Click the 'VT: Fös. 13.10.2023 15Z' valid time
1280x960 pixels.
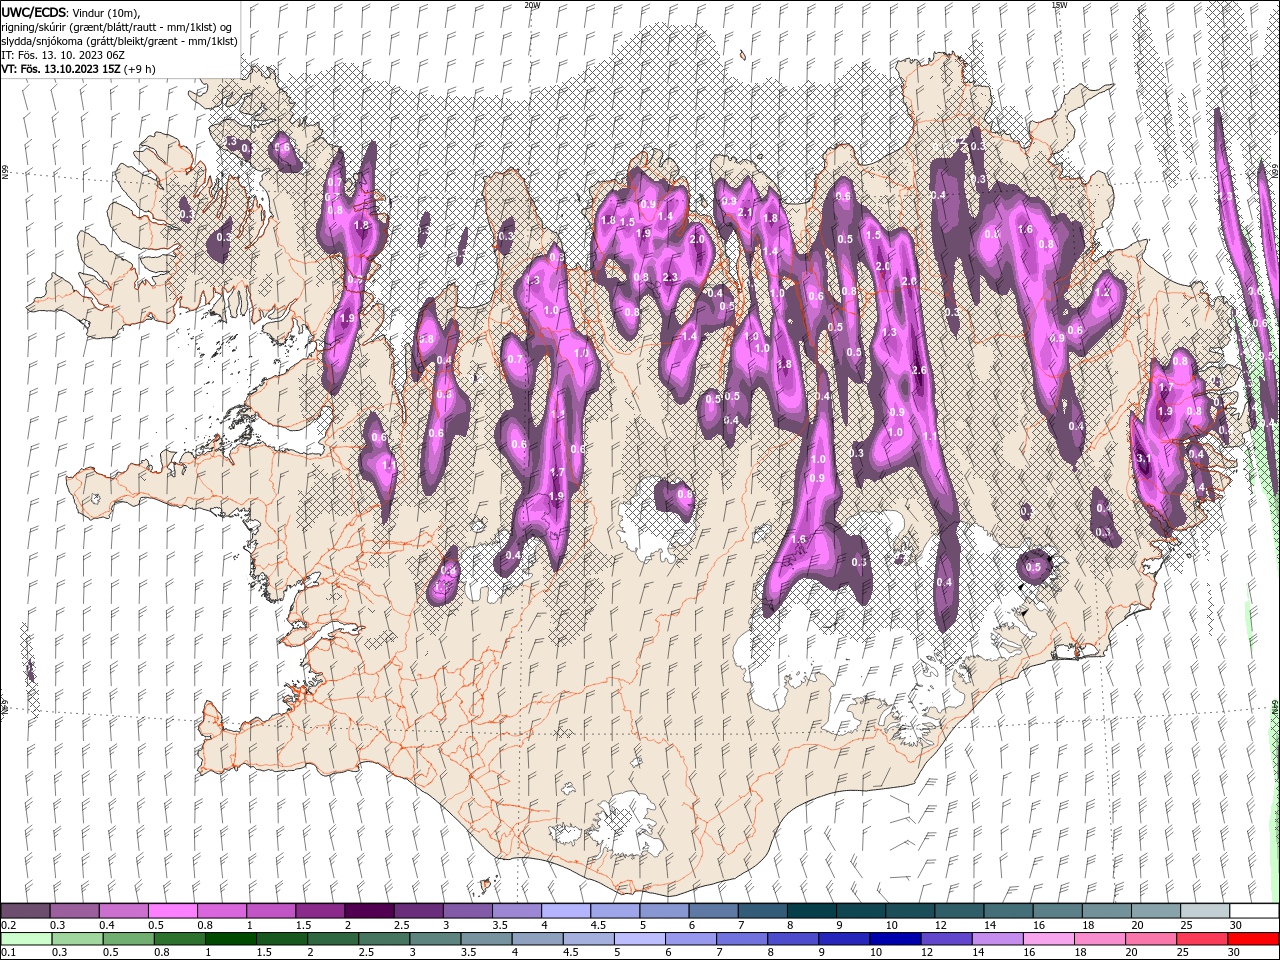pyautogui.click(x=61, y=68)
